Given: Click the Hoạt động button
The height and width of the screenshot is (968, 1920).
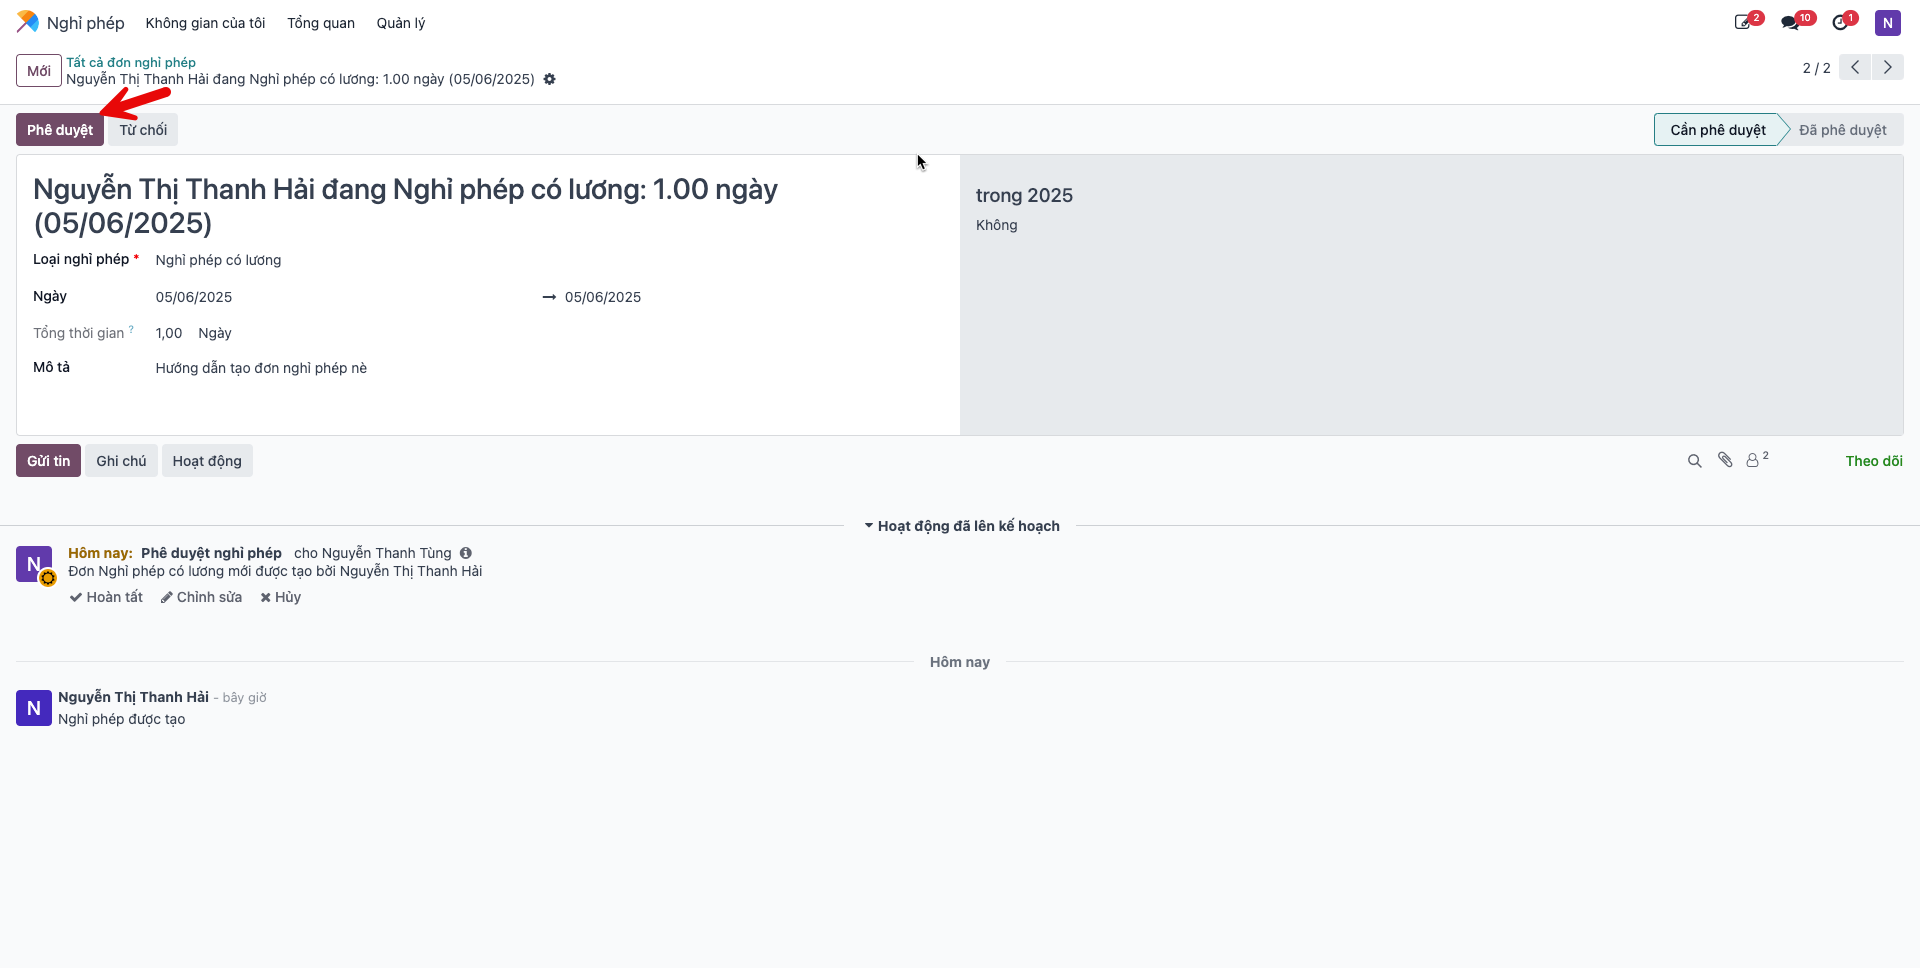Looking at the screenshot, I should 207,461.
